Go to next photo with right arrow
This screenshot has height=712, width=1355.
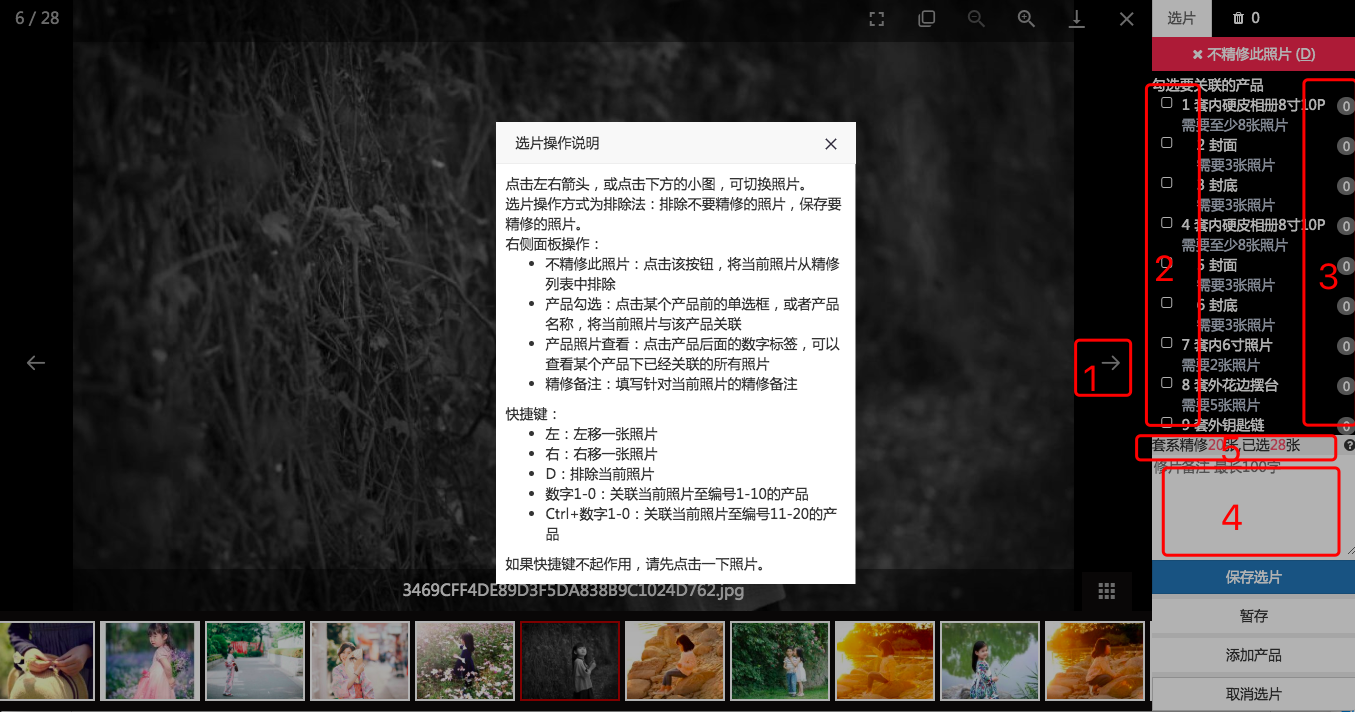[x=1110, y=363]
